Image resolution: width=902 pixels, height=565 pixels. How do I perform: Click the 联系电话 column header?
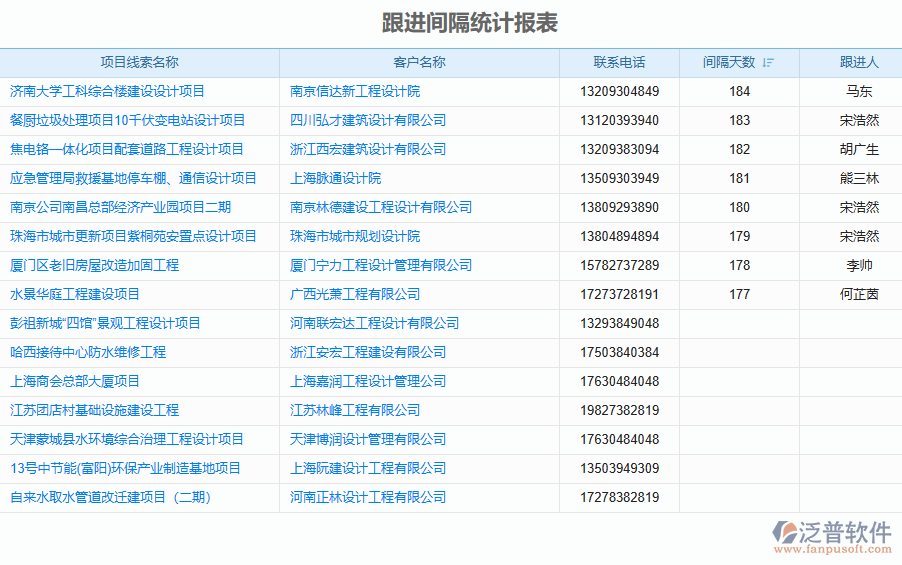click(x=619, y=62)
